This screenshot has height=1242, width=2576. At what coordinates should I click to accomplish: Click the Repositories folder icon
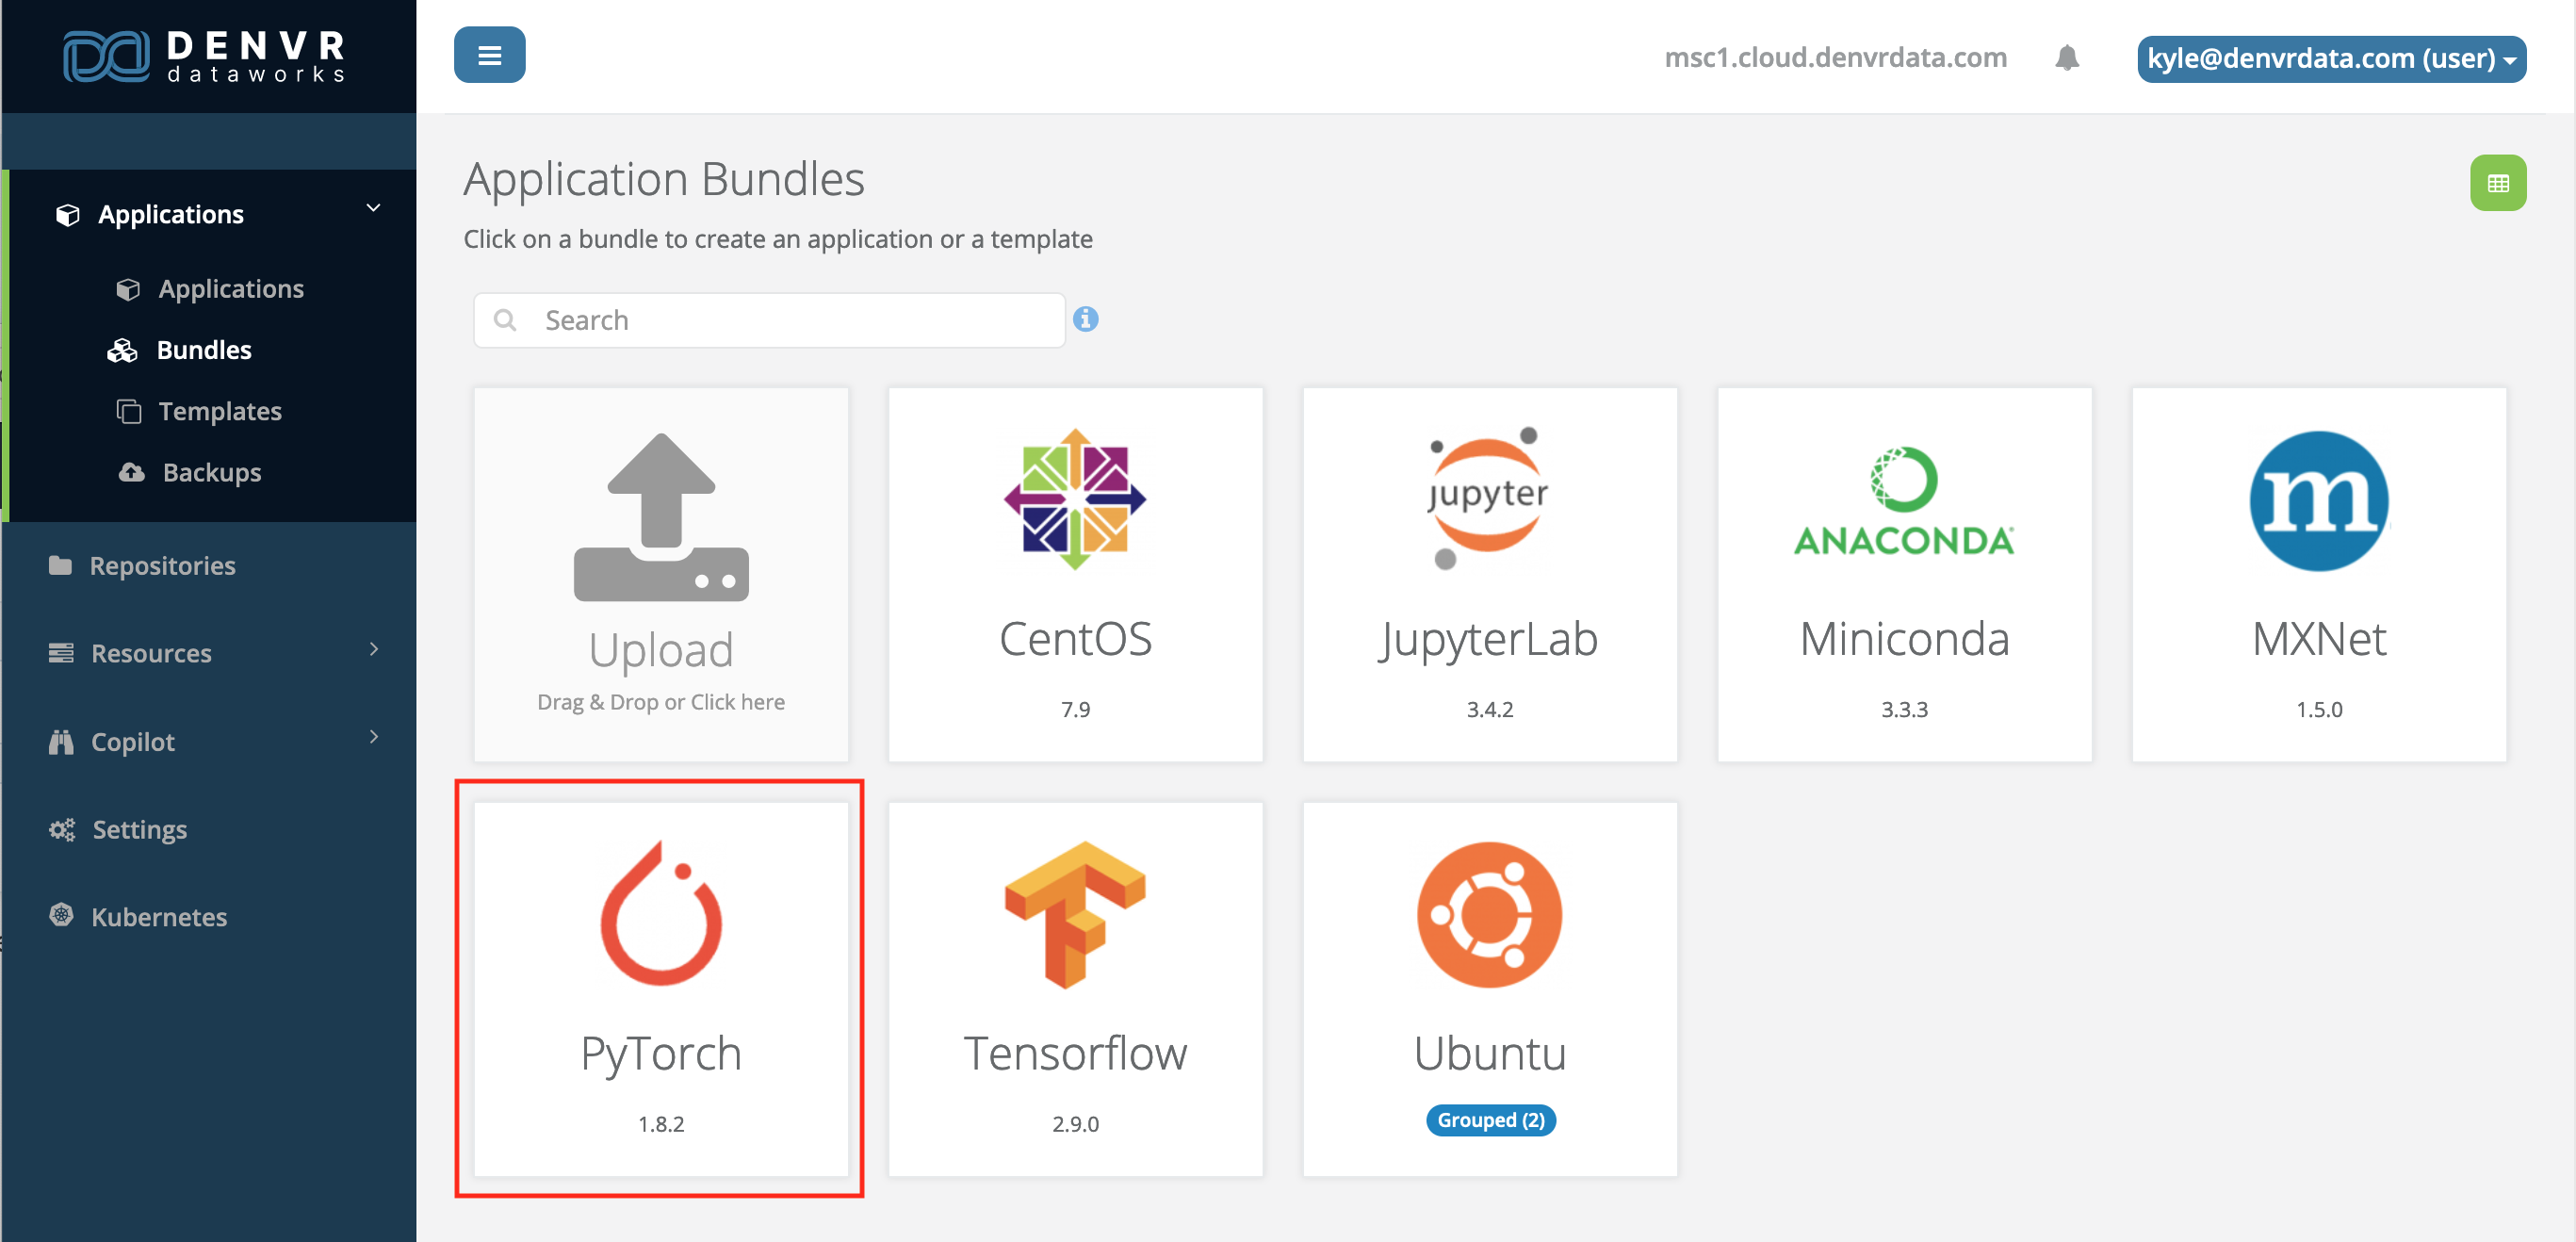click(x=60, y=565)
